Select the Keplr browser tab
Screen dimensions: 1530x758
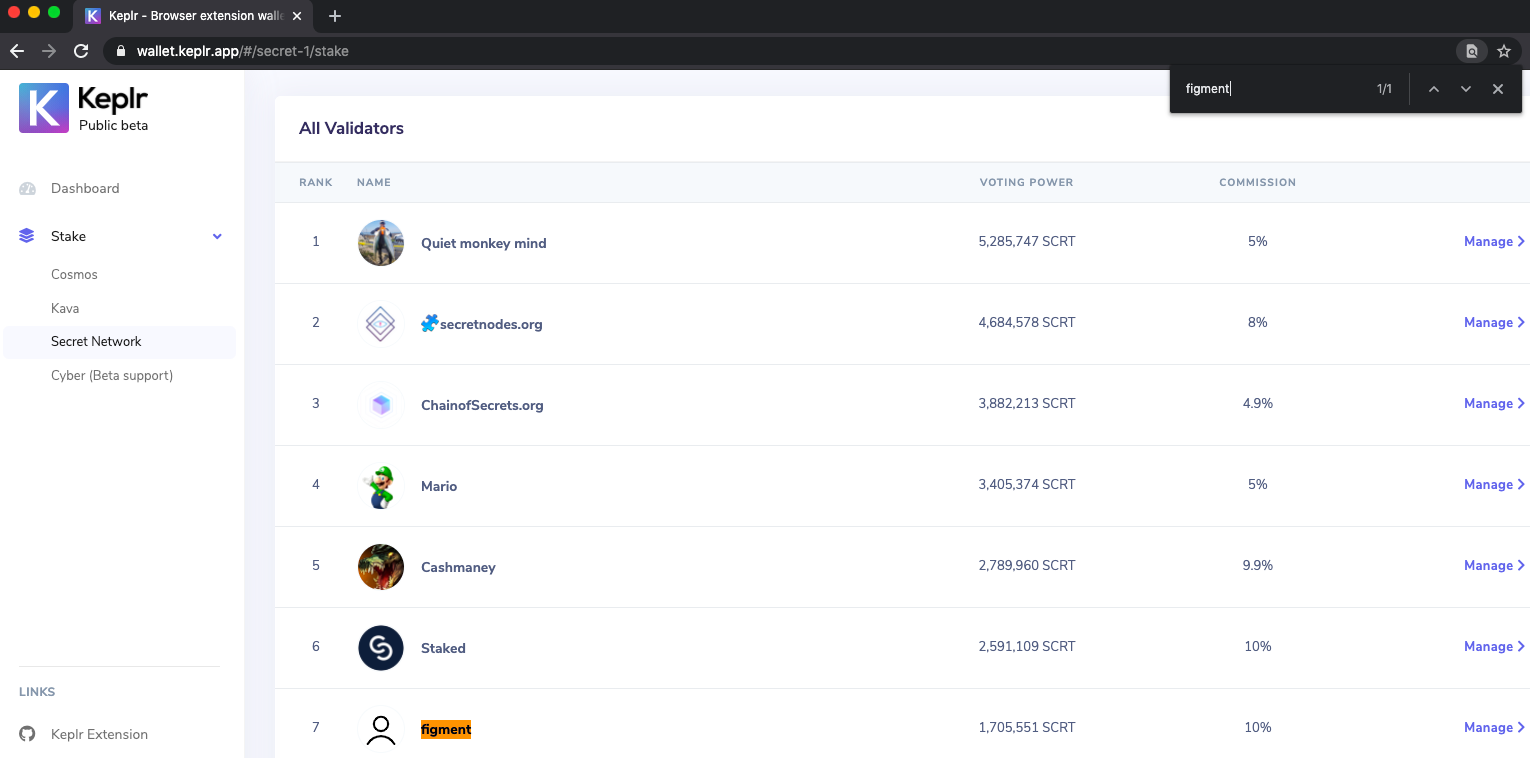[195, 16]
